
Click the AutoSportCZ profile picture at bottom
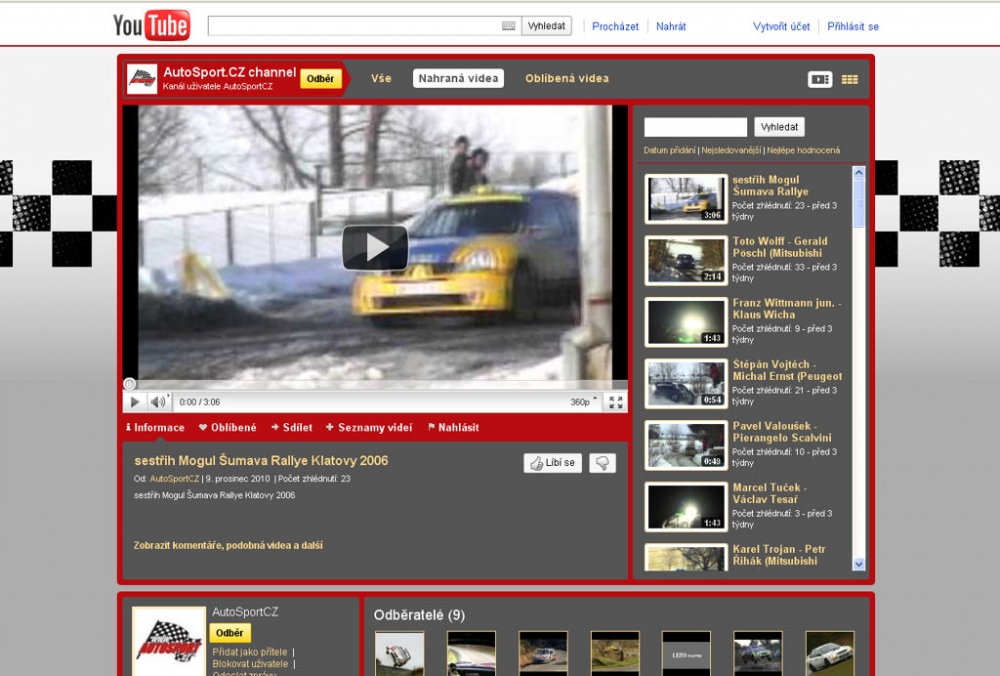(x=169, y=641)
